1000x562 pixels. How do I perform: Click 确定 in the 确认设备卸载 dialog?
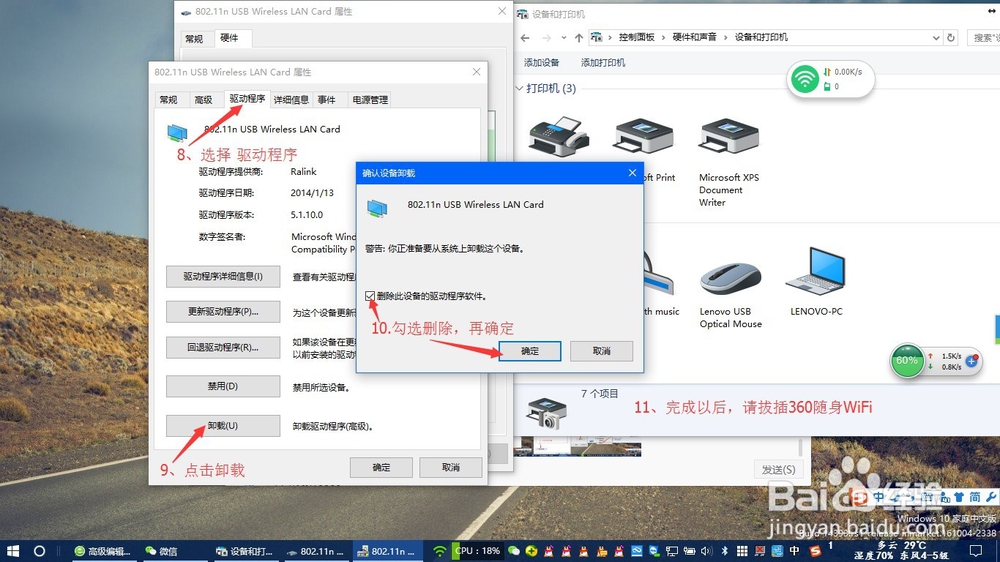529,351
